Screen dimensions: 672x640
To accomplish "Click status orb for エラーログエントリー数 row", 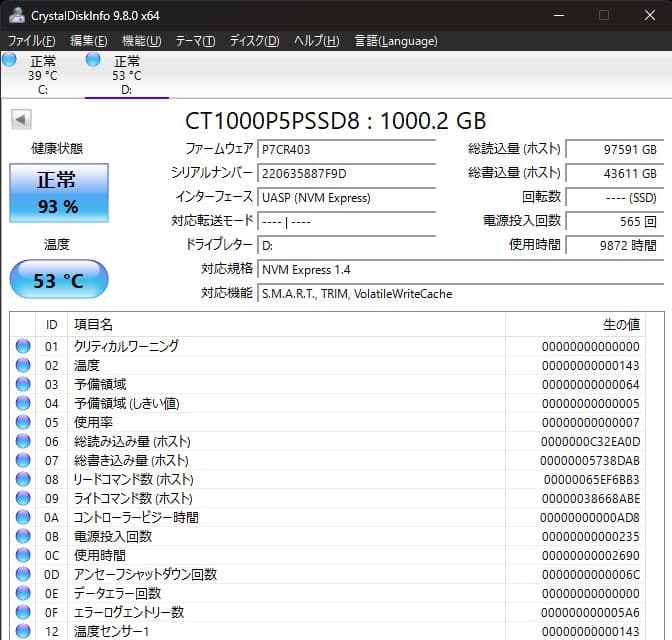I will click(x=23, y=612).
